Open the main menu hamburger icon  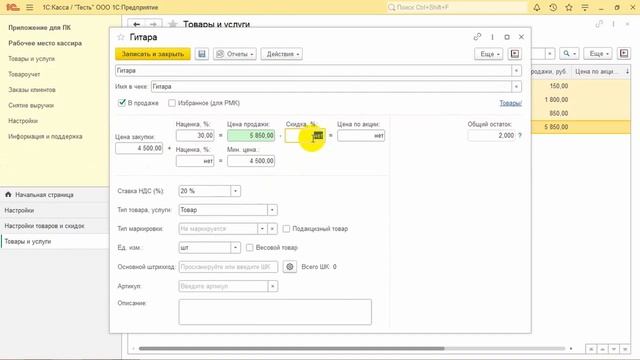coord(29,7)
